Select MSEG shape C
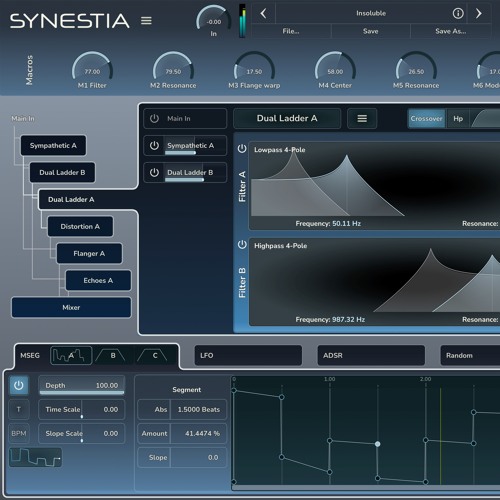 point(154,355)
